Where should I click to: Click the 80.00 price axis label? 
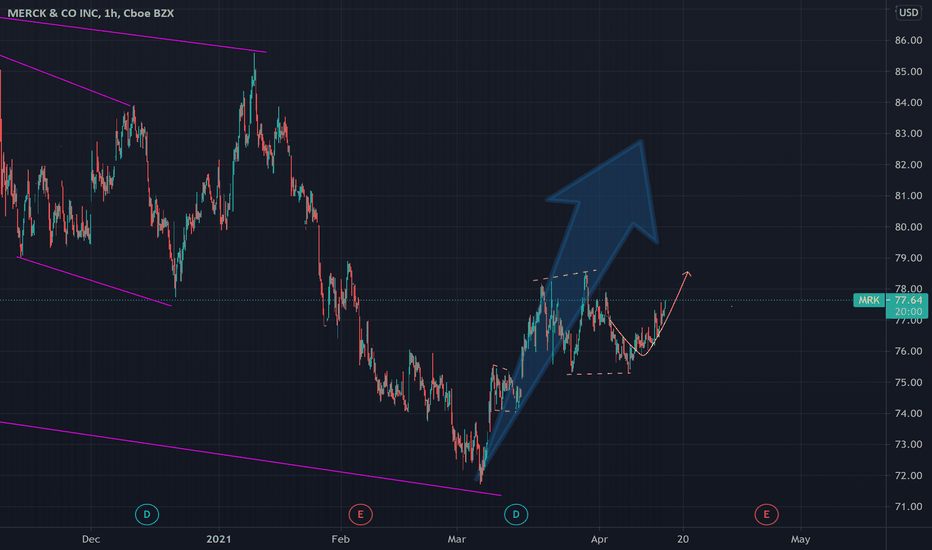[909, 227]
